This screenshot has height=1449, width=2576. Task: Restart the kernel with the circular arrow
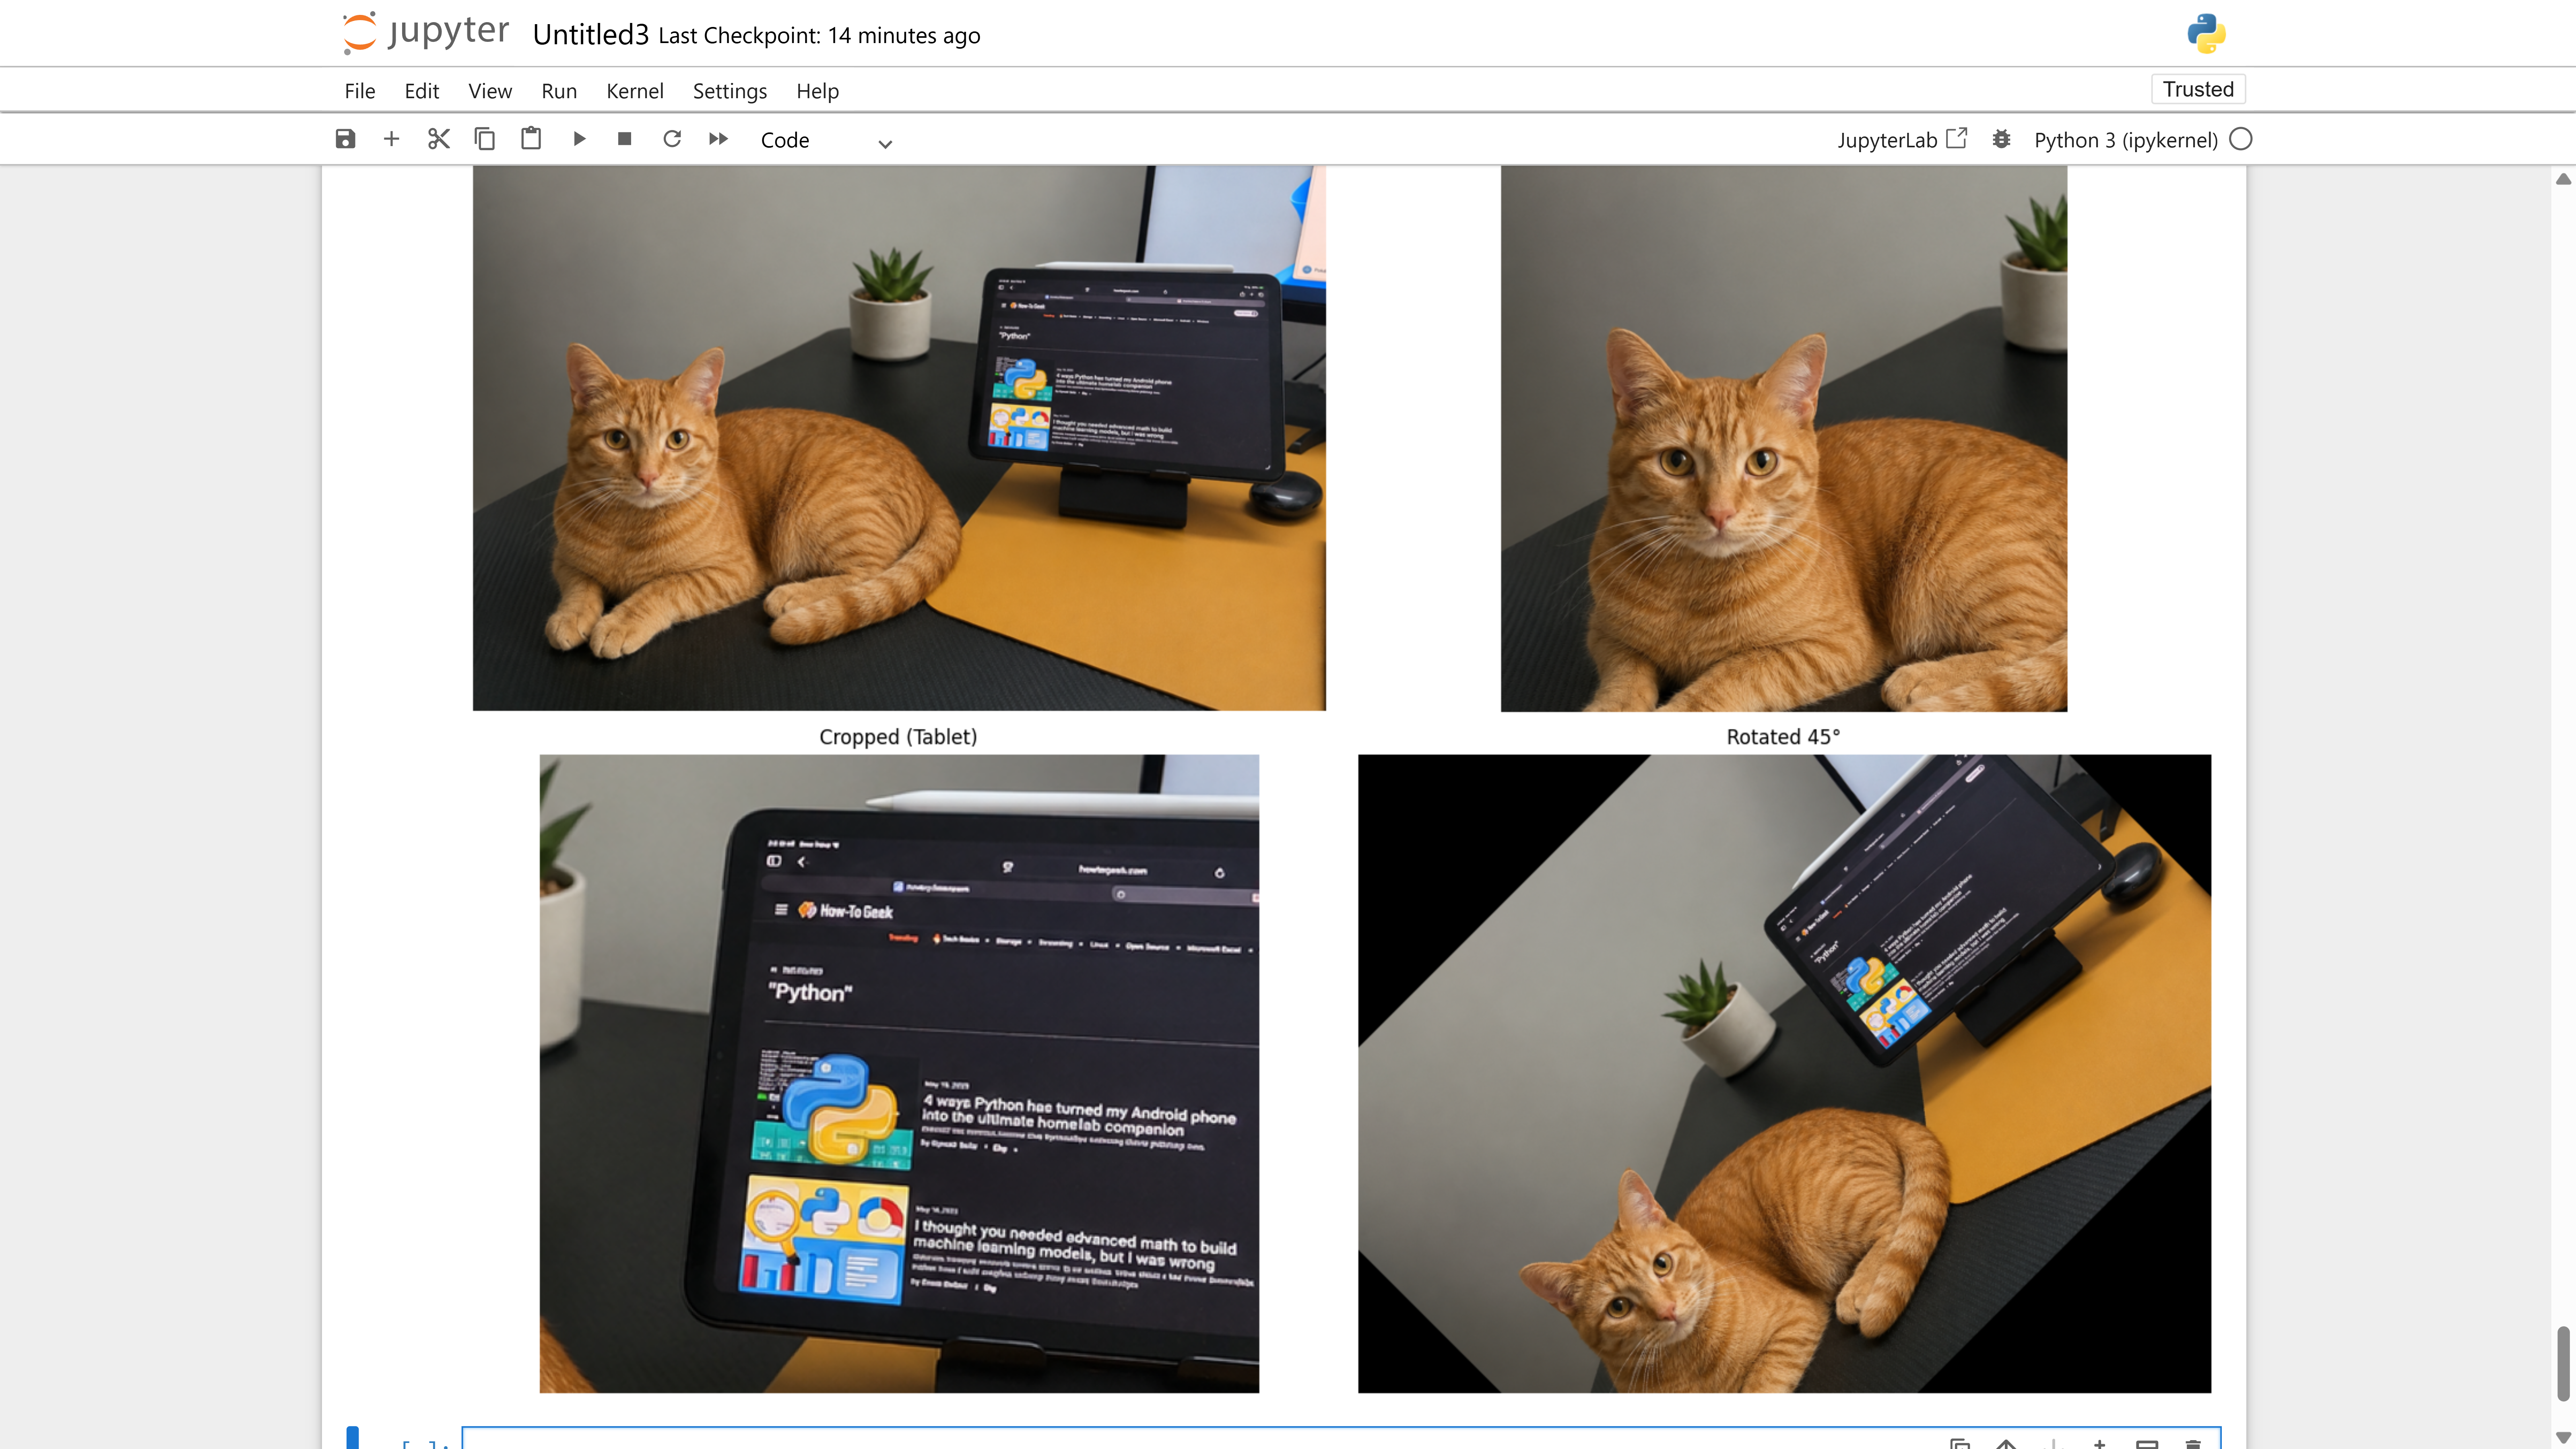672,139
